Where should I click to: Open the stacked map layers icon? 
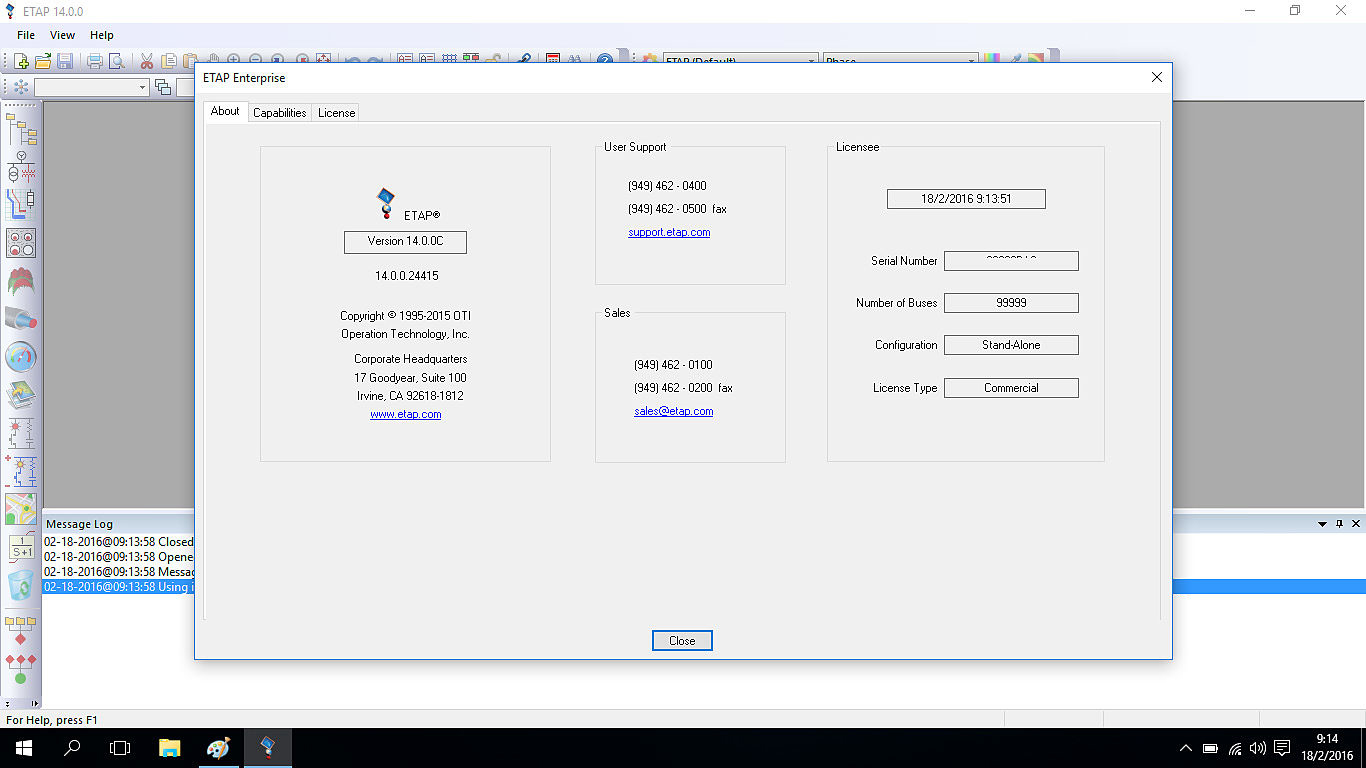[x=21, y=394]
